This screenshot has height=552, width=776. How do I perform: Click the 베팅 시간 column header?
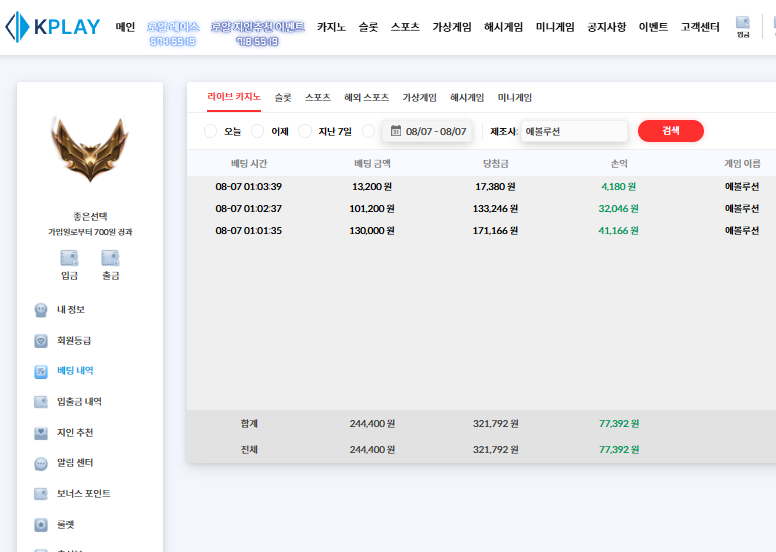click(x=249, y=164)
